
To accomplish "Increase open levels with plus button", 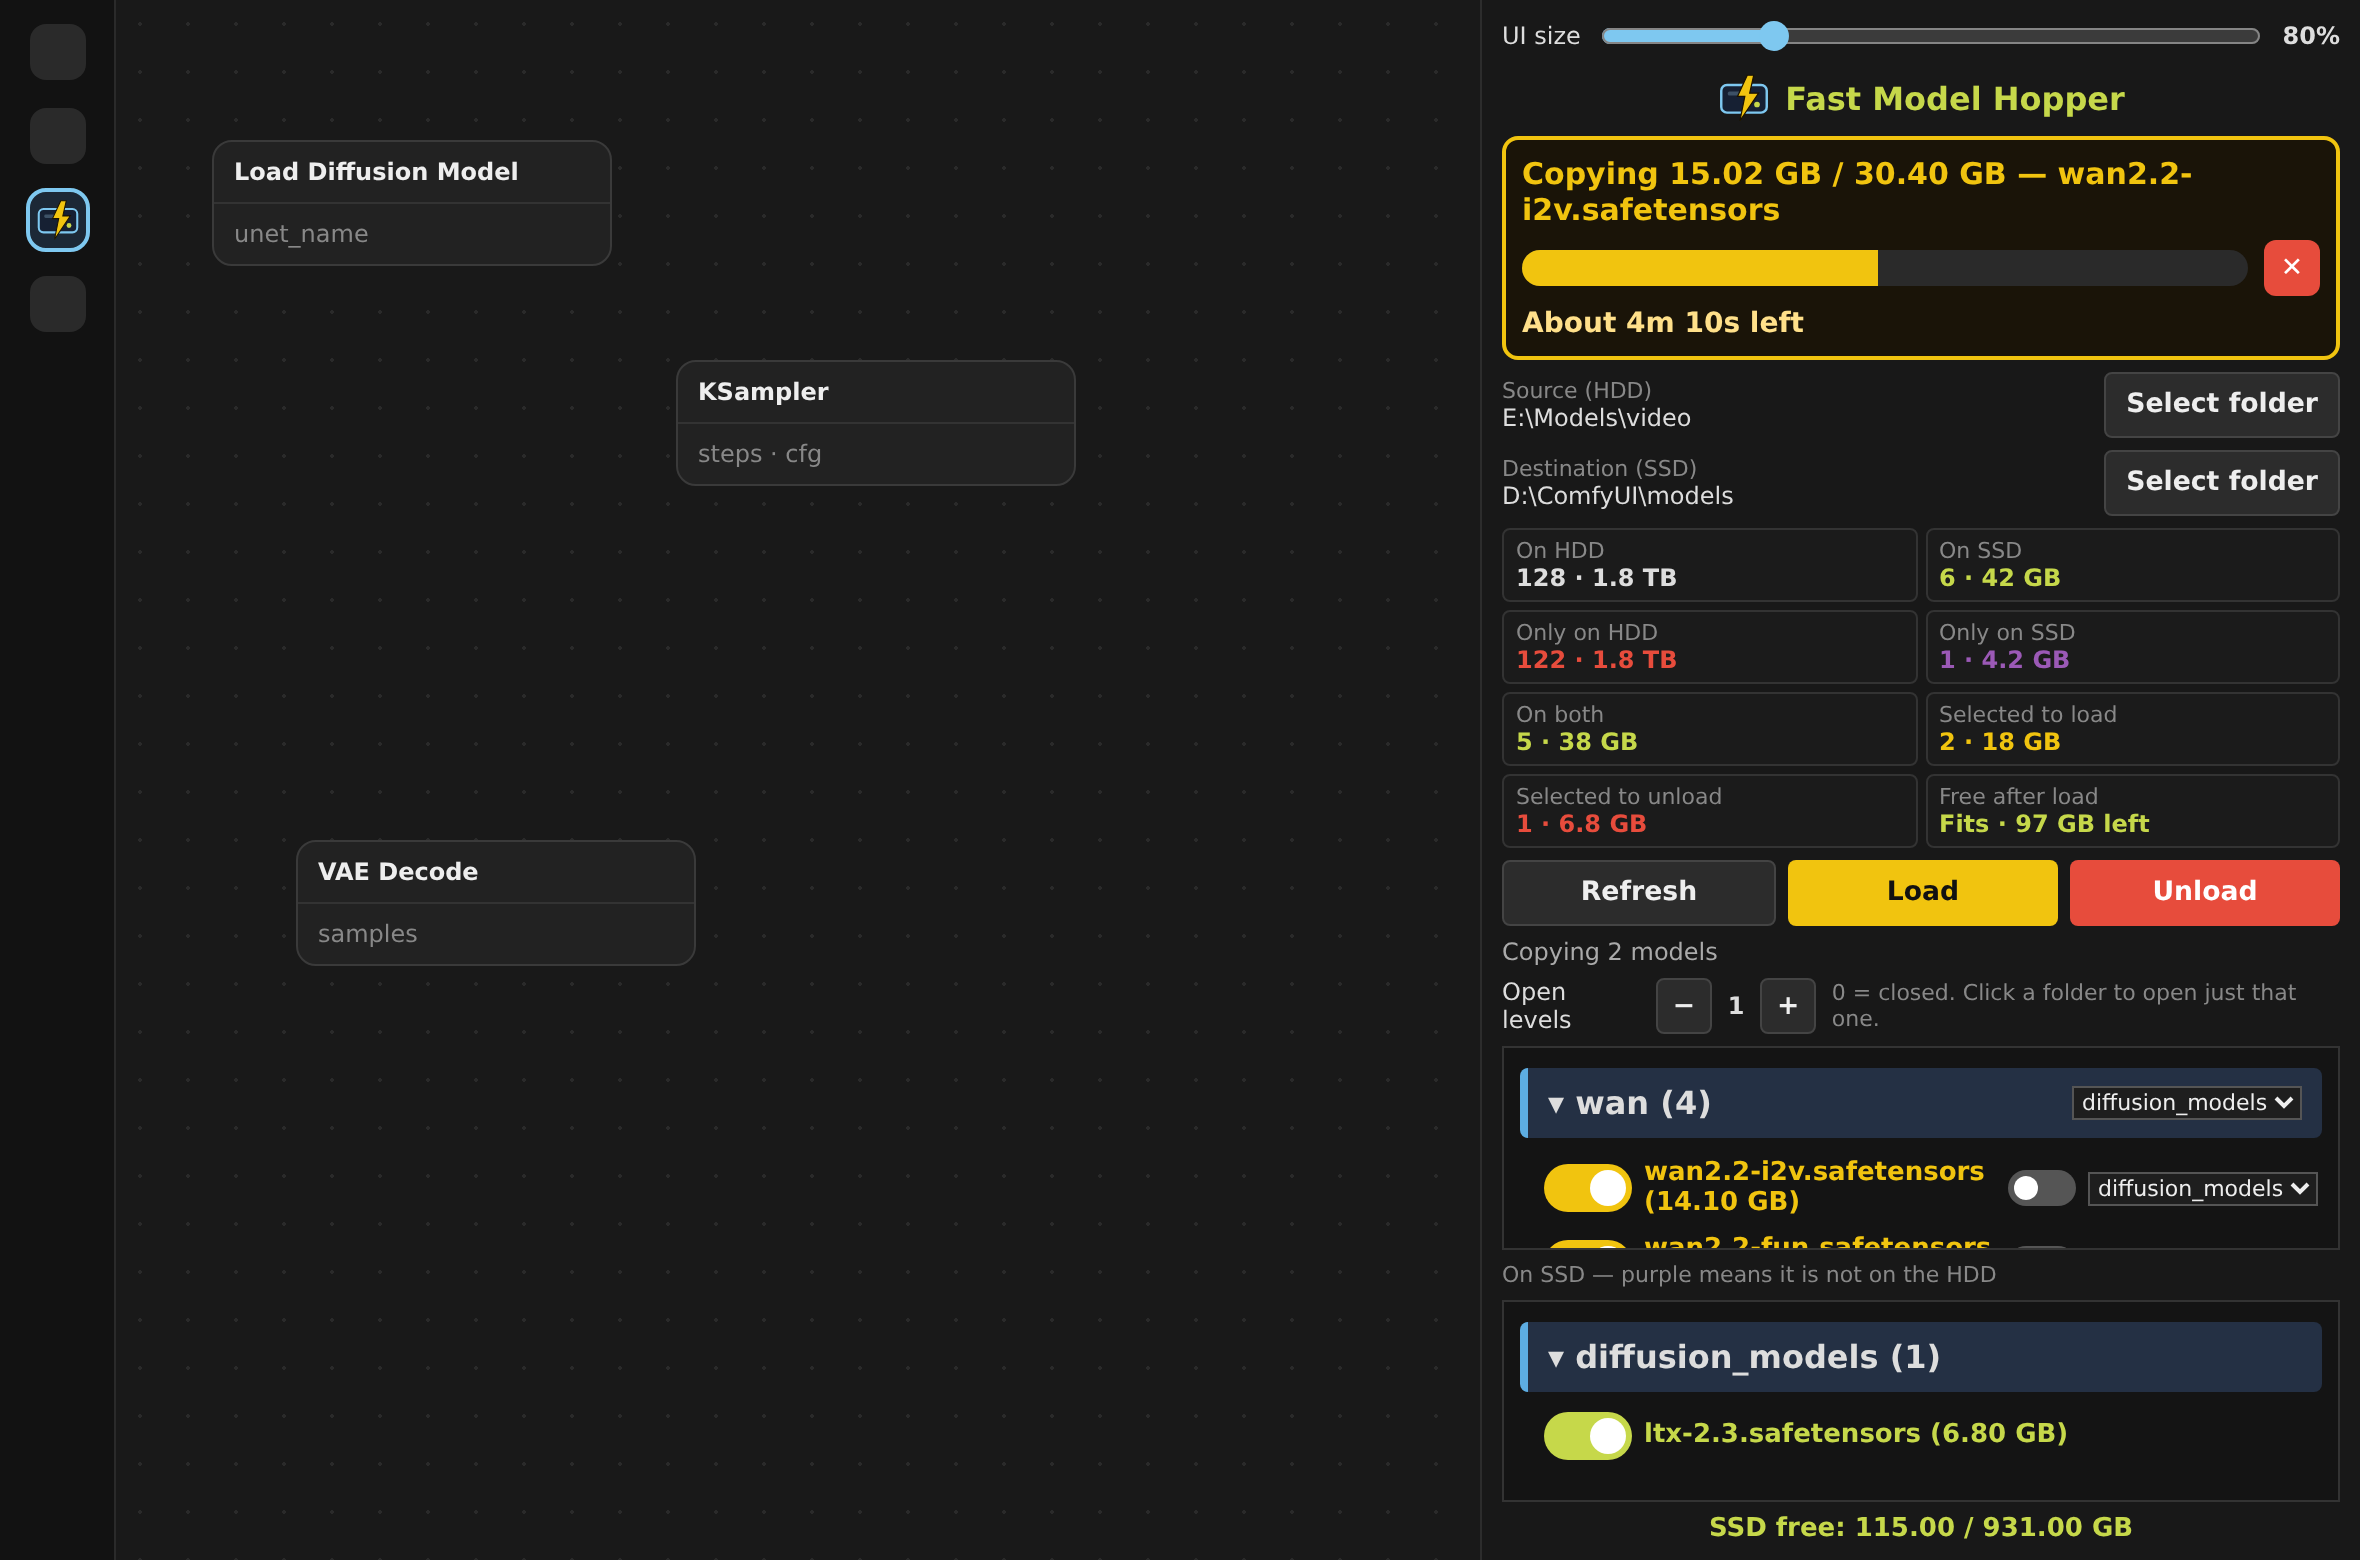I will (1787, 1006).
